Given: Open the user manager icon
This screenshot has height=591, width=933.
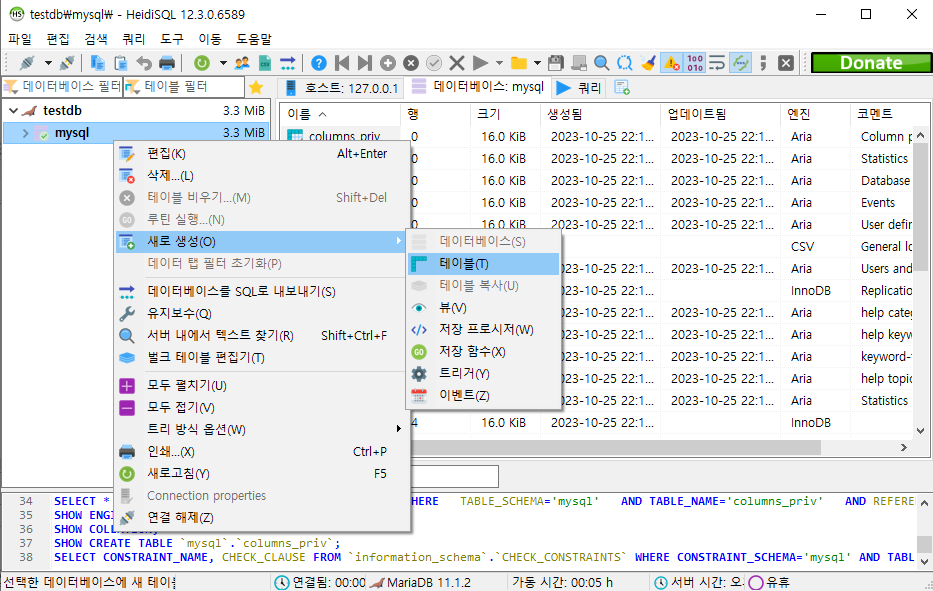Looking at the screenshot, I should [242, 62].
